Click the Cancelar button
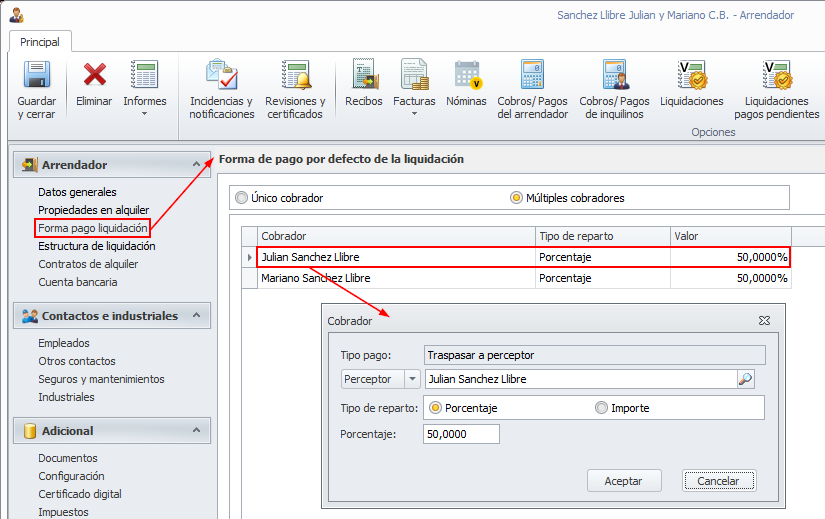825x519 pixels. (719, 481)
